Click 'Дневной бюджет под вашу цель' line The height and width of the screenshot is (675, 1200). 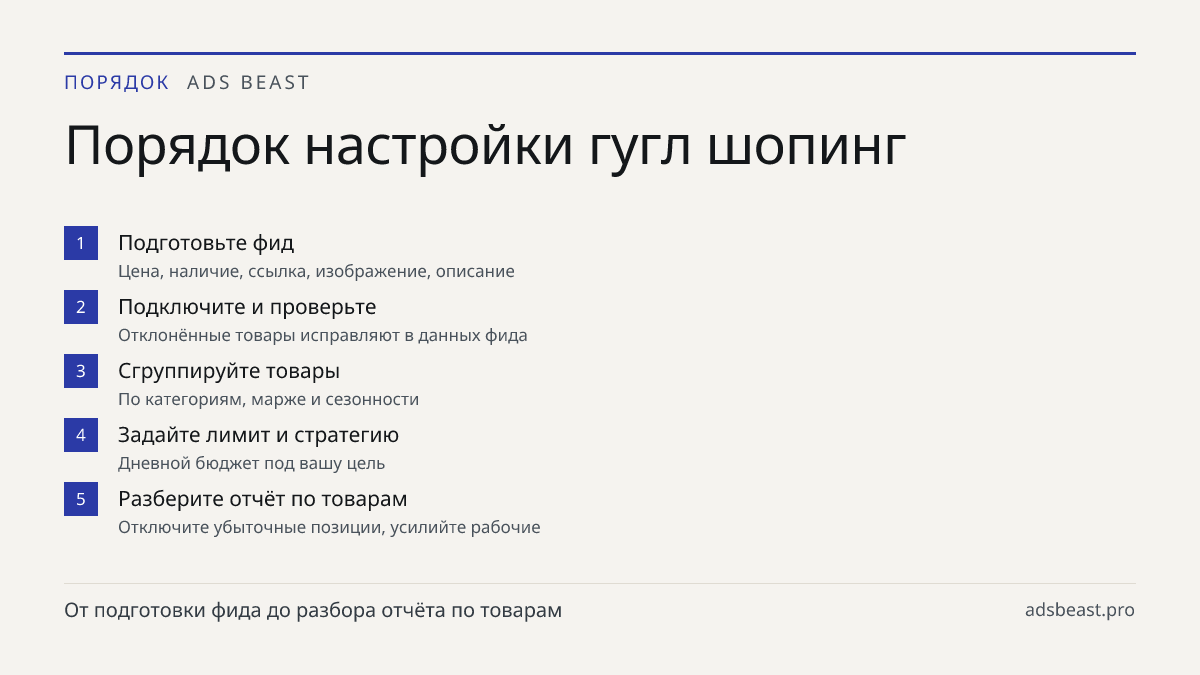(x=251, y=463)
